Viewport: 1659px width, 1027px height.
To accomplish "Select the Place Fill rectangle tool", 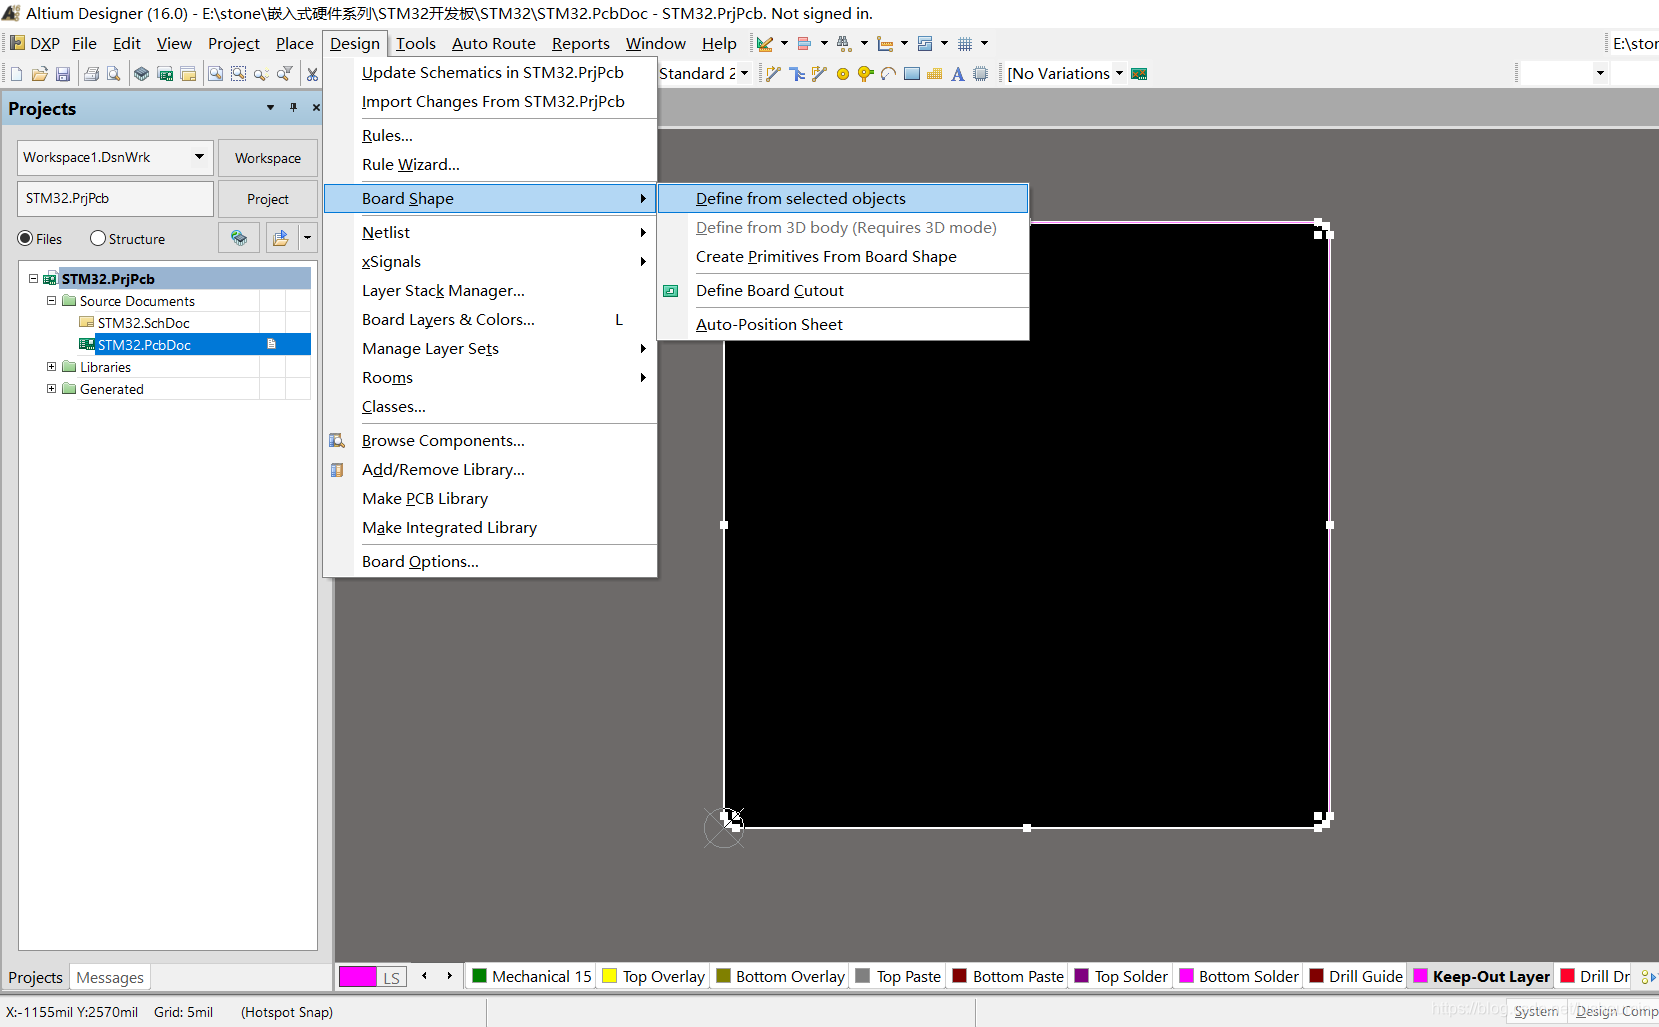I will click(912, 74).
